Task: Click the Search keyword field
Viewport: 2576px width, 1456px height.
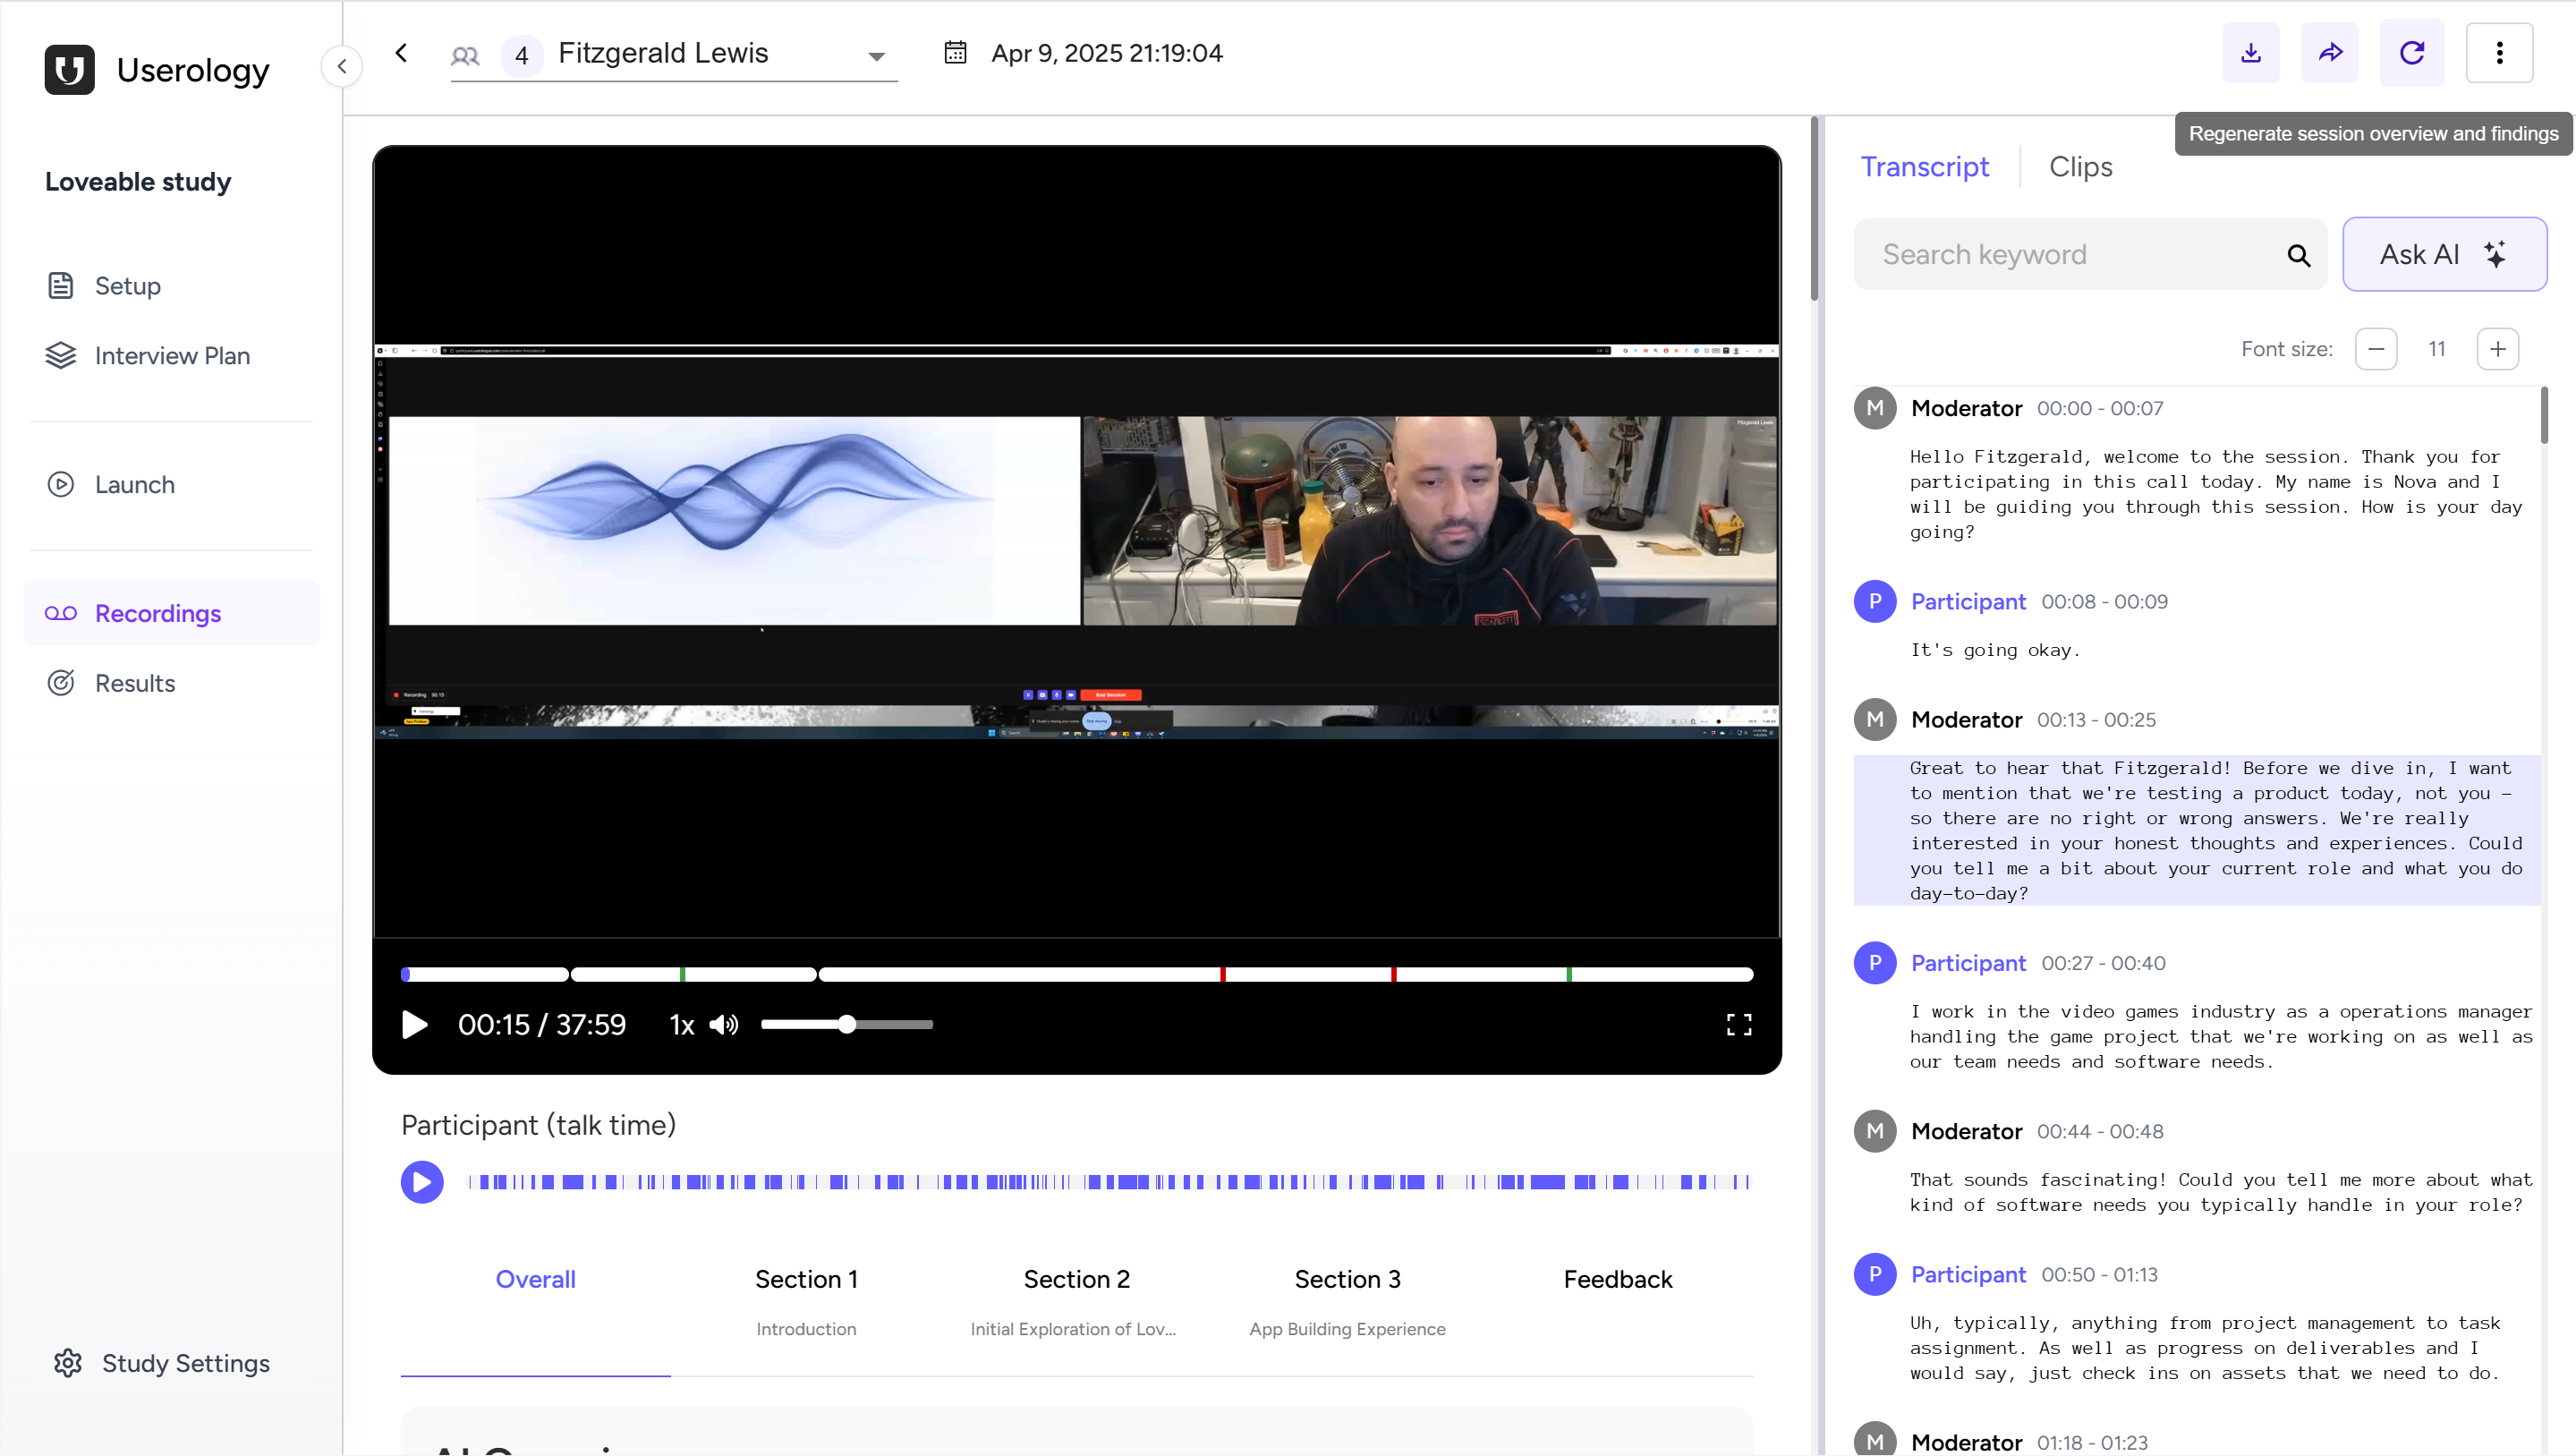Action: click(x=2060, y=253)
